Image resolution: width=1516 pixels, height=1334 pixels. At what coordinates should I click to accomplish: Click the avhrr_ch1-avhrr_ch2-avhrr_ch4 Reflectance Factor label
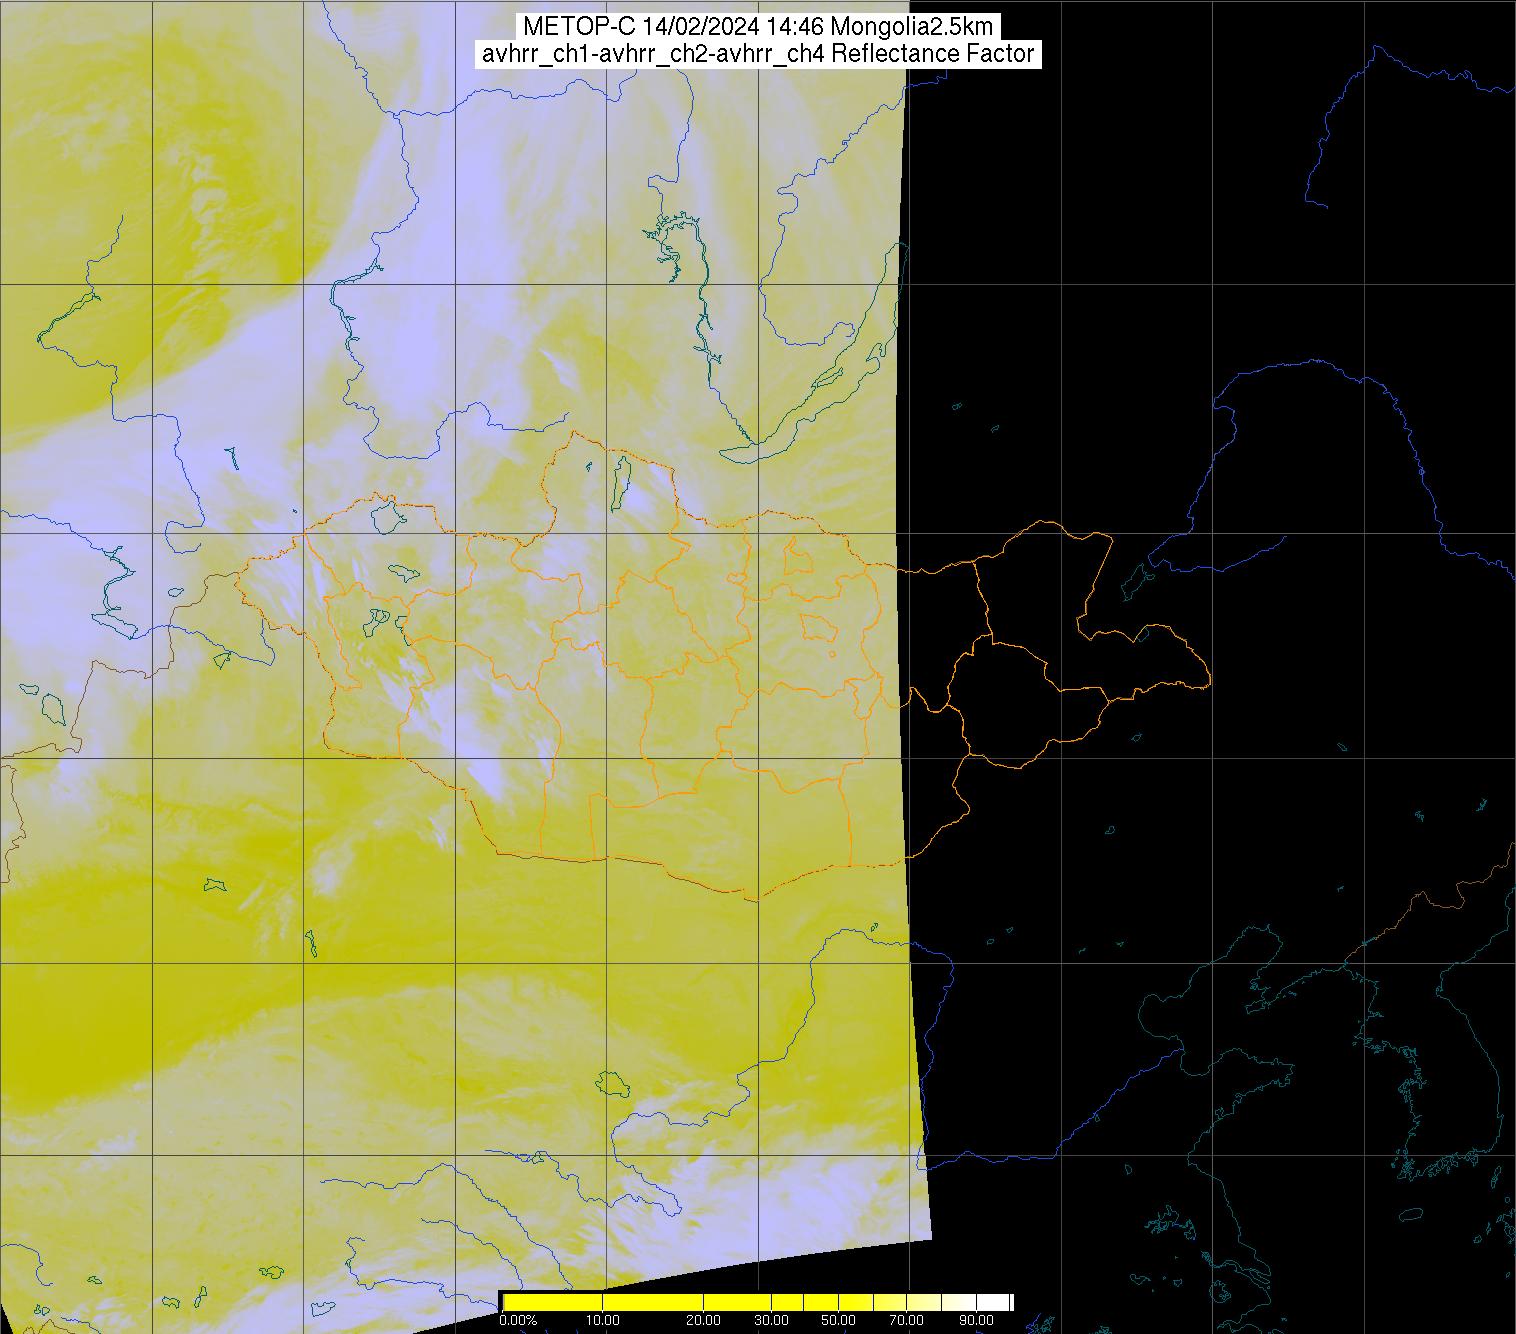point(757,54)
